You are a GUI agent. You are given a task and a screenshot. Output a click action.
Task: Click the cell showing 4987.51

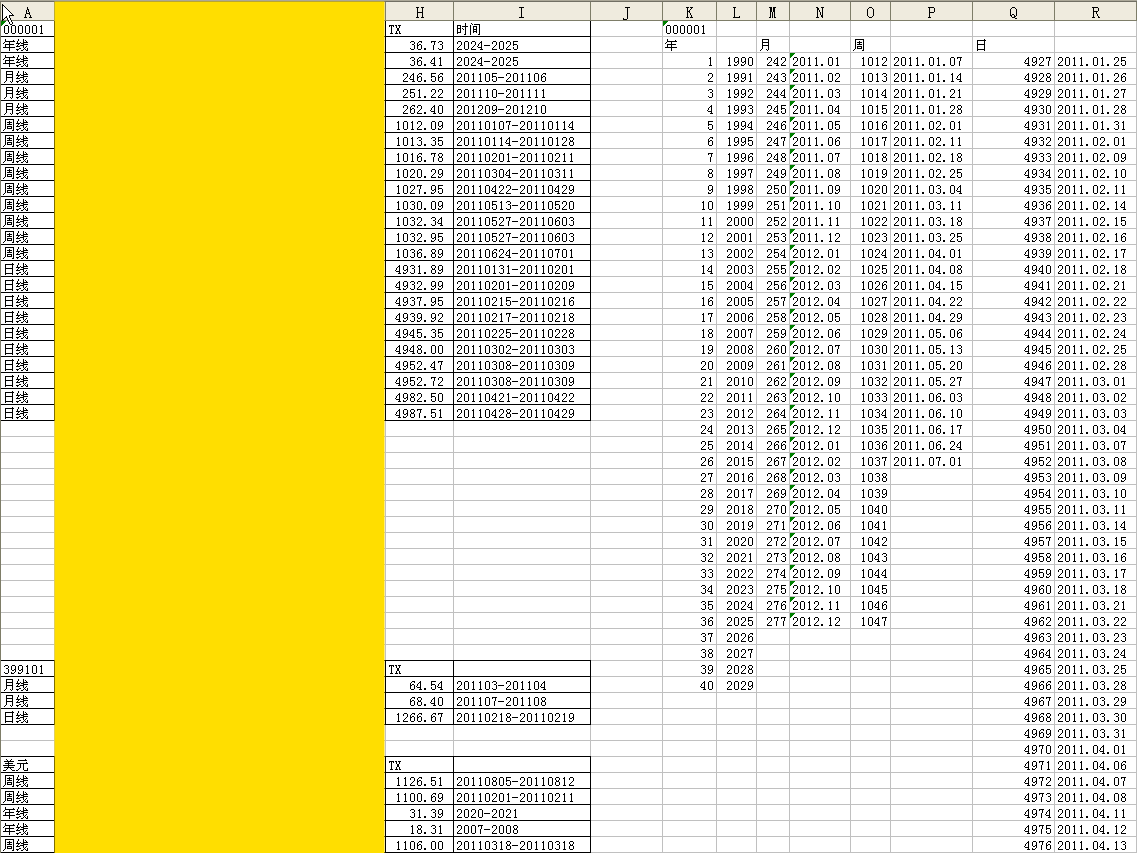(419, 414)
